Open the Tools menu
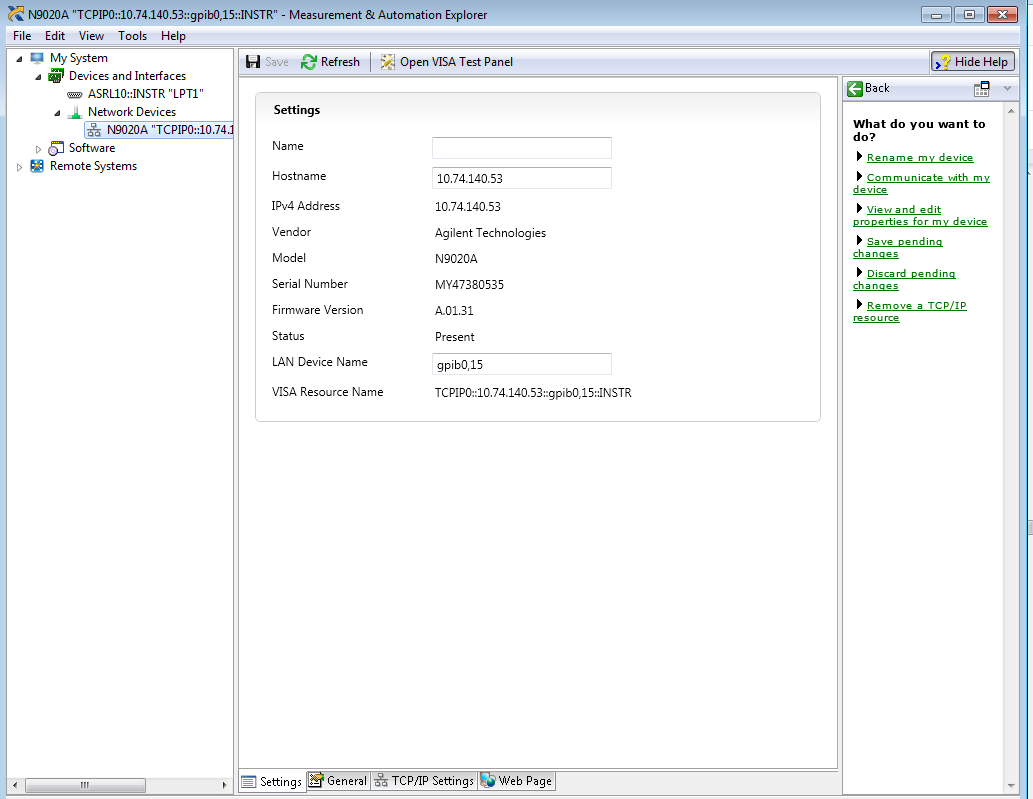1033x799 pixels. click(132, 36)
